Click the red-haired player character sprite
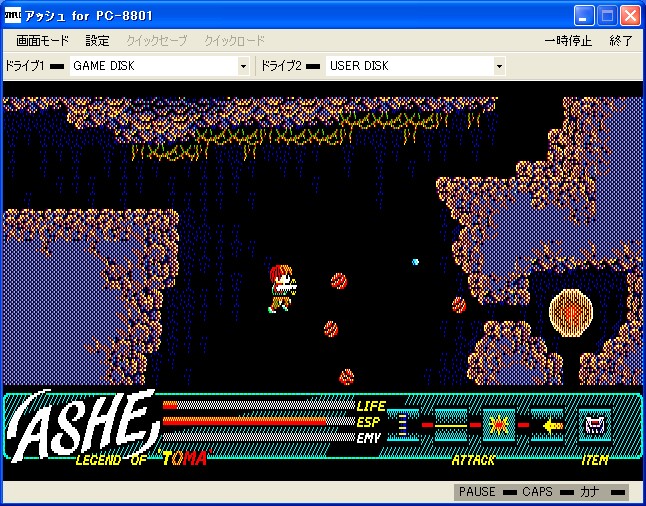This screenshot has width=646, height=506. coord(282,289)
